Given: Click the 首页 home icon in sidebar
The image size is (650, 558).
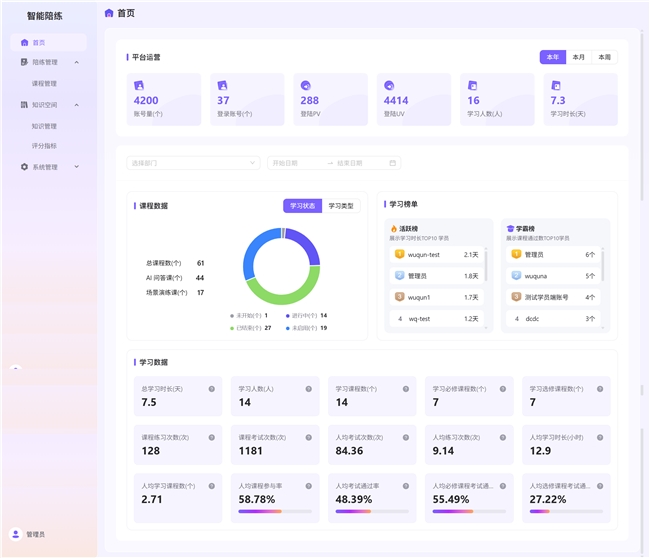Looking at the screenshot, I should click(25, 43).
